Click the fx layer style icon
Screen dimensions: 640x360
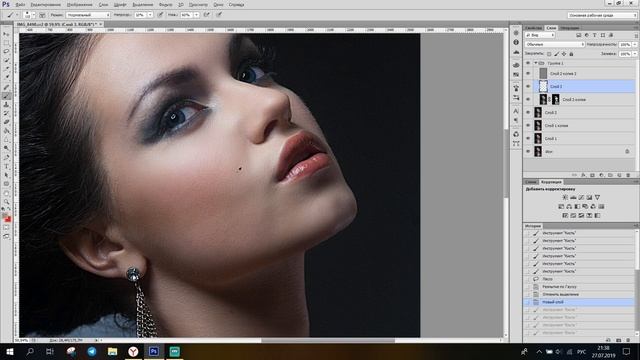[x=583, y=175]
